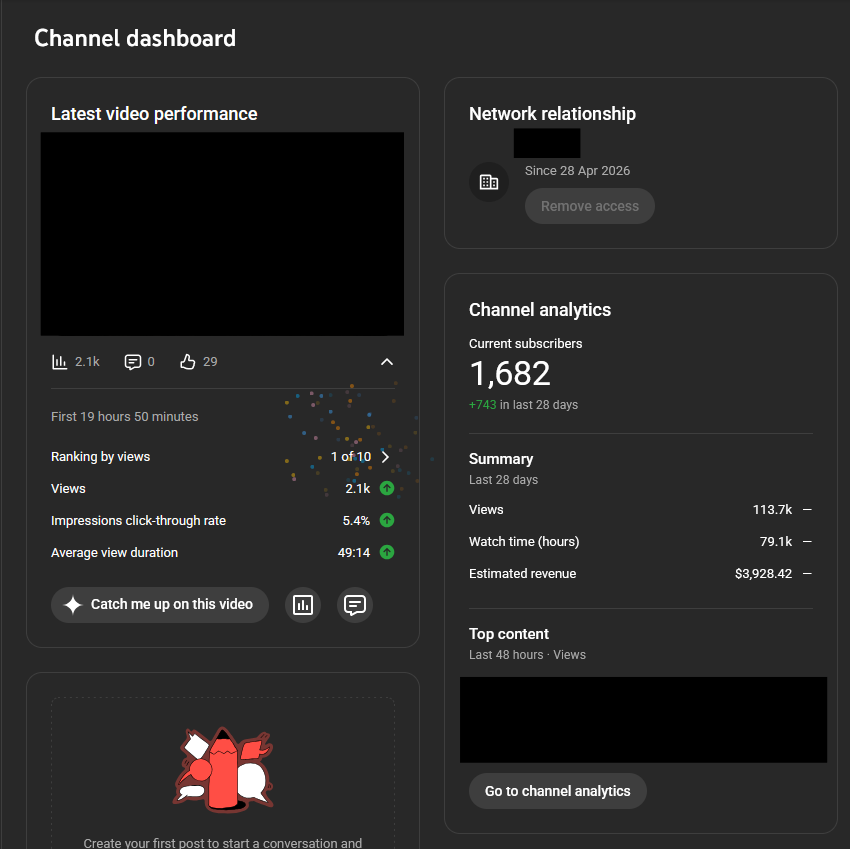
Task: Click the views bar icon showing 2.1k
Action: 59,362
